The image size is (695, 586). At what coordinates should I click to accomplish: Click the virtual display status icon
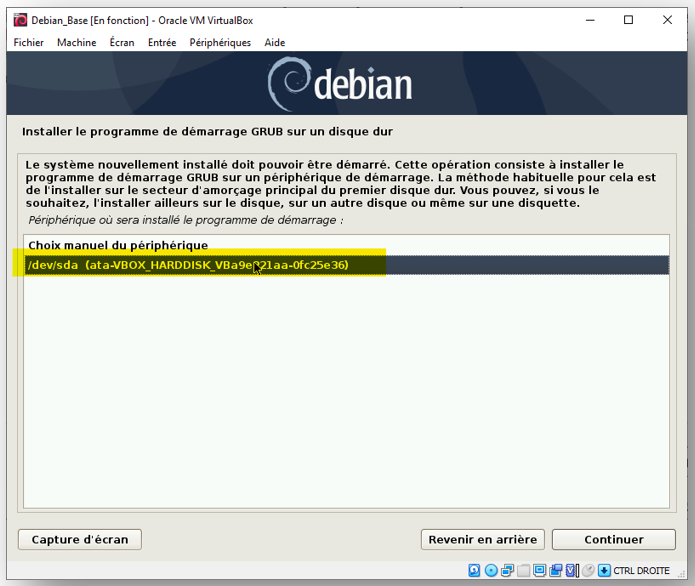click(539, 570)
